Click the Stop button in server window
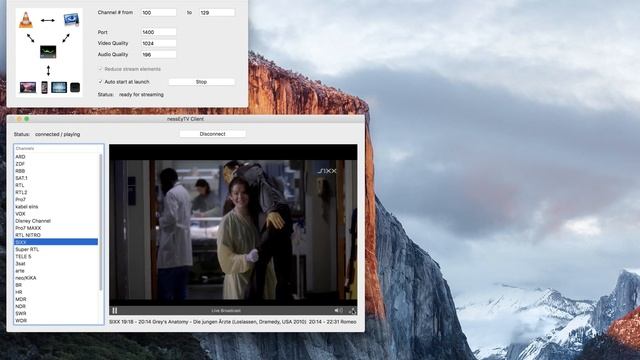Screen dimensions: 640x360 [x=202, y=82]
